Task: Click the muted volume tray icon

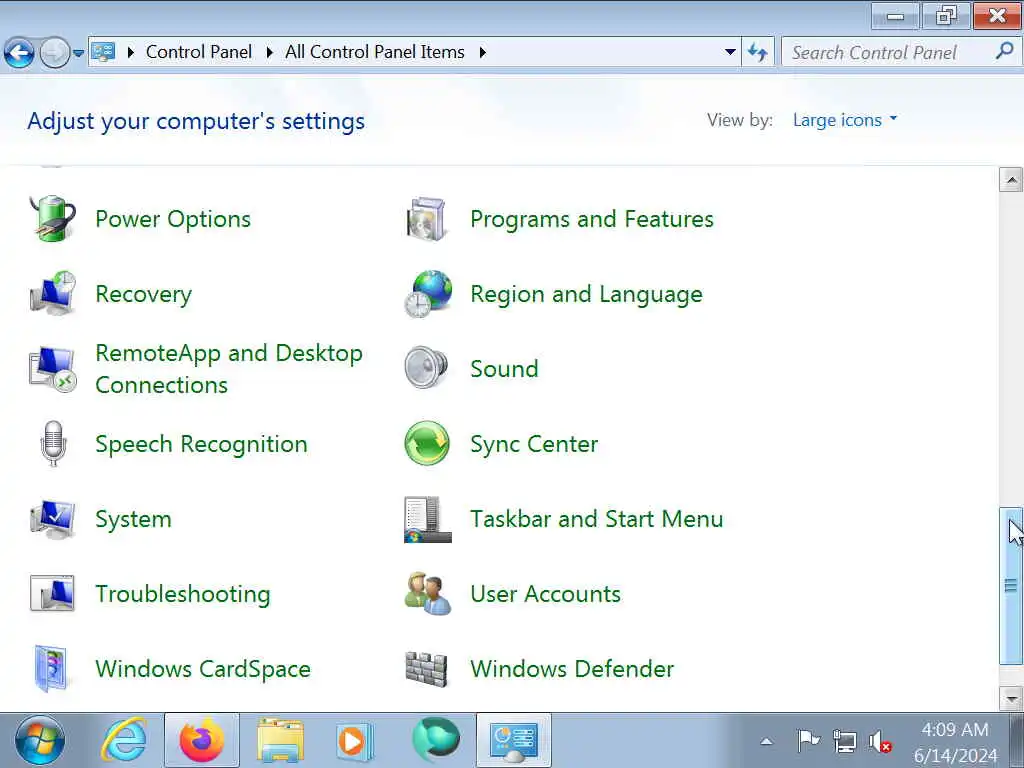Action: pos(880,742)
